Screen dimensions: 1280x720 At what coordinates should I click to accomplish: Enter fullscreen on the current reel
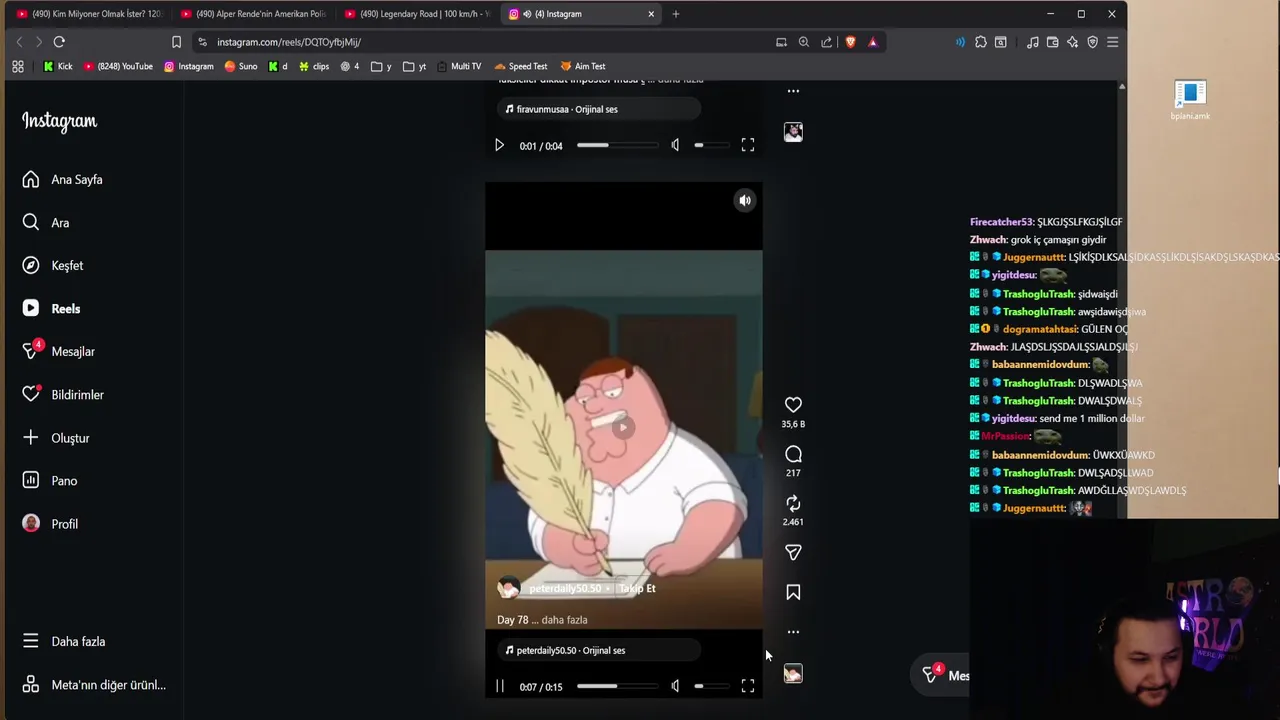[x=748, y=686]
